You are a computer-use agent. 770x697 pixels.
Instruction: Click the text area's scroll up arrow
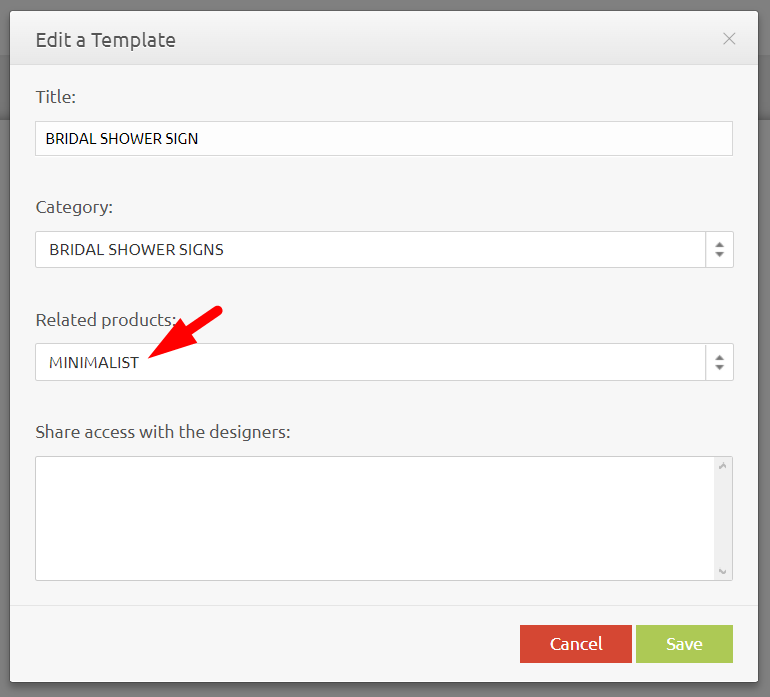coord(723,466)
